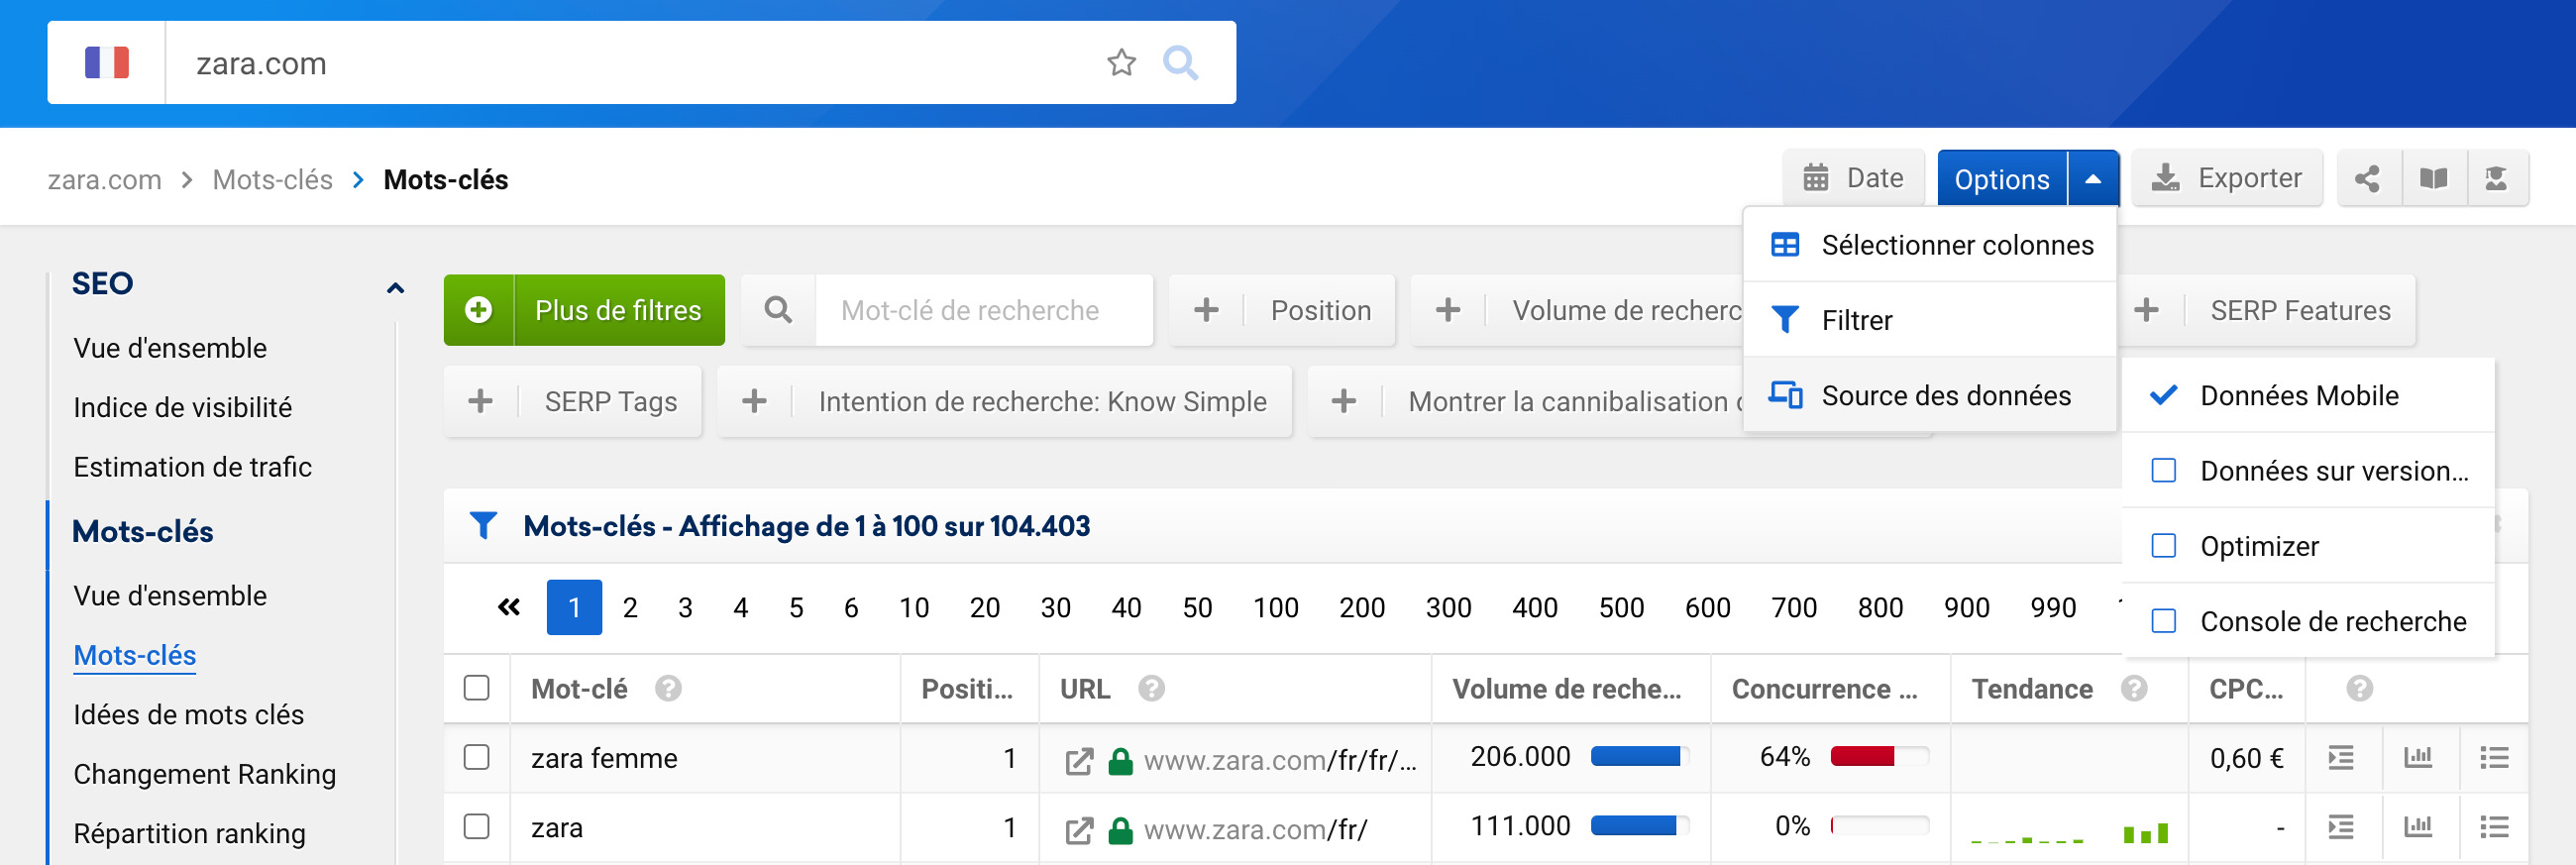Uncheck Données Mobile data source
Image resolution: width=2576 pixels, height=865 pixels.
[2163, 395]
